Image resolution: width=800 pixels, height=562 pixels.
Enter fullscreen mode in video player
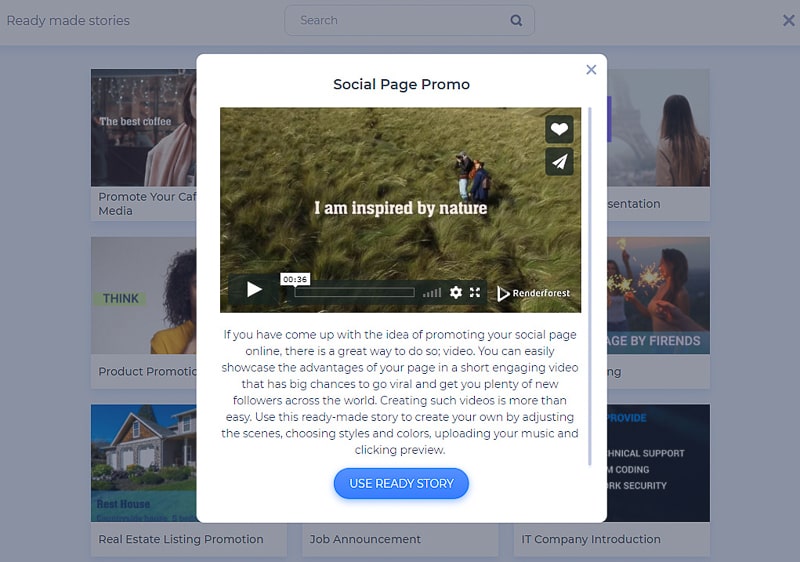point(475,292)
